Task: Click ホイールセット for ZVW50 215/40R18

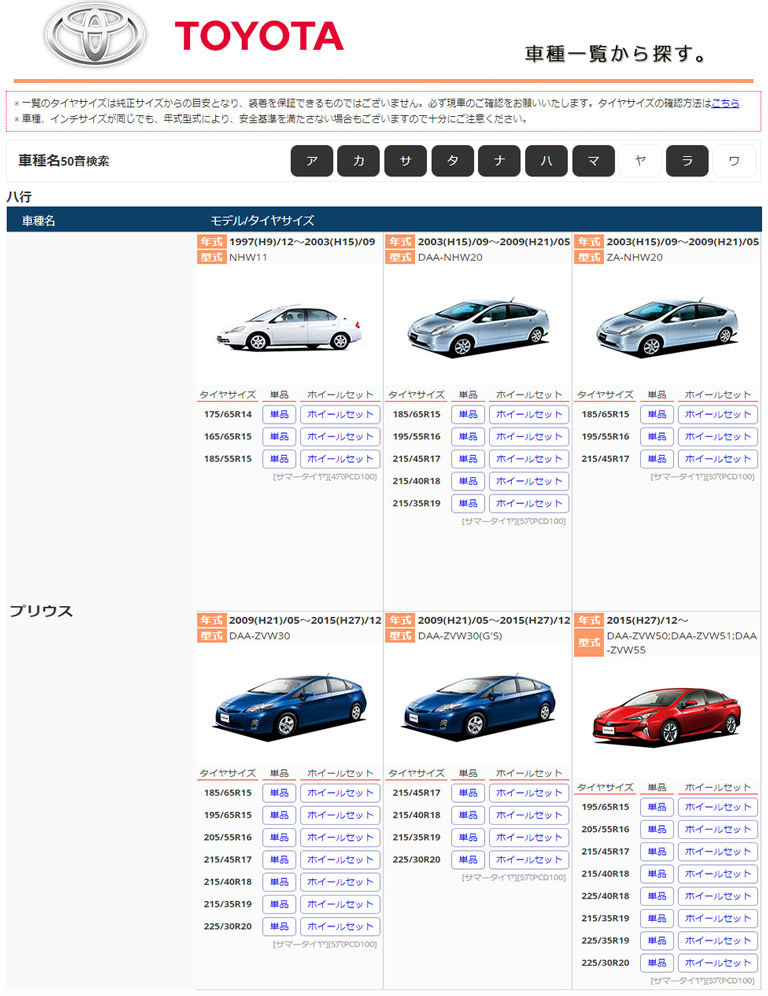Action: point(718,873)
